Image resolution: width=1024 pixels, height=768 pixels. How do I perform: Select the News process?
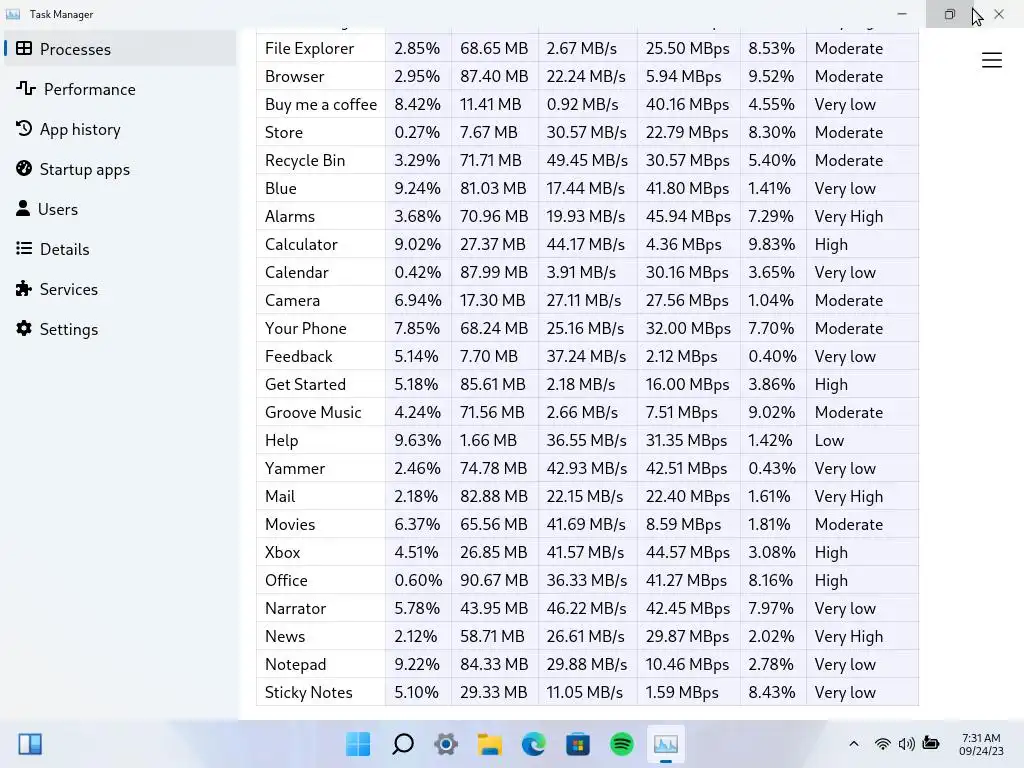coord(587,636)
